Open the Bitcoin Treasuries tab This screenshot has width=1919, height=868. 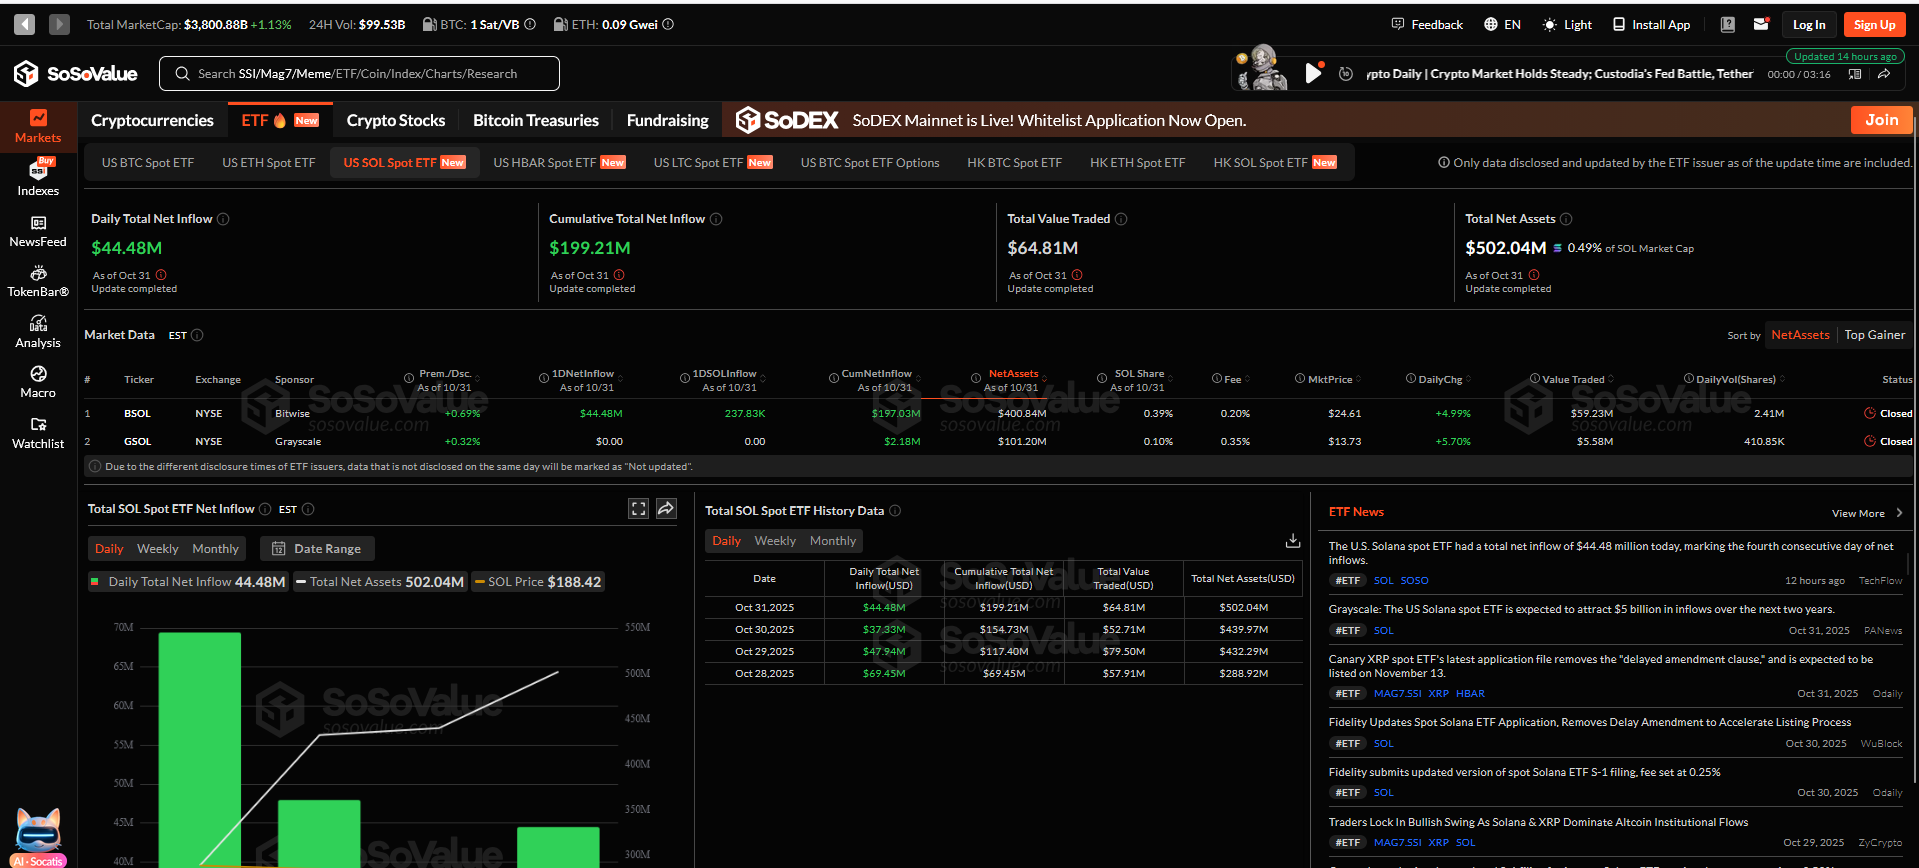[x=535, y=120]
